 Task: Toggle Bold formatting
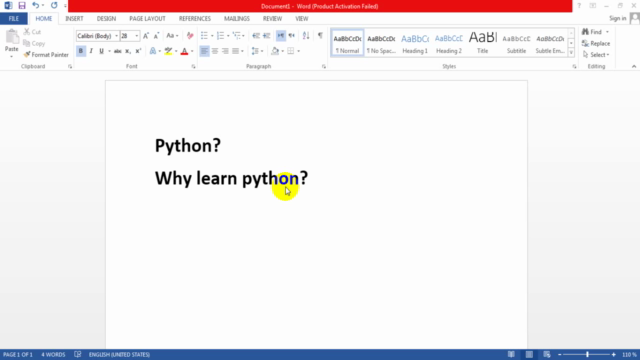80,51
